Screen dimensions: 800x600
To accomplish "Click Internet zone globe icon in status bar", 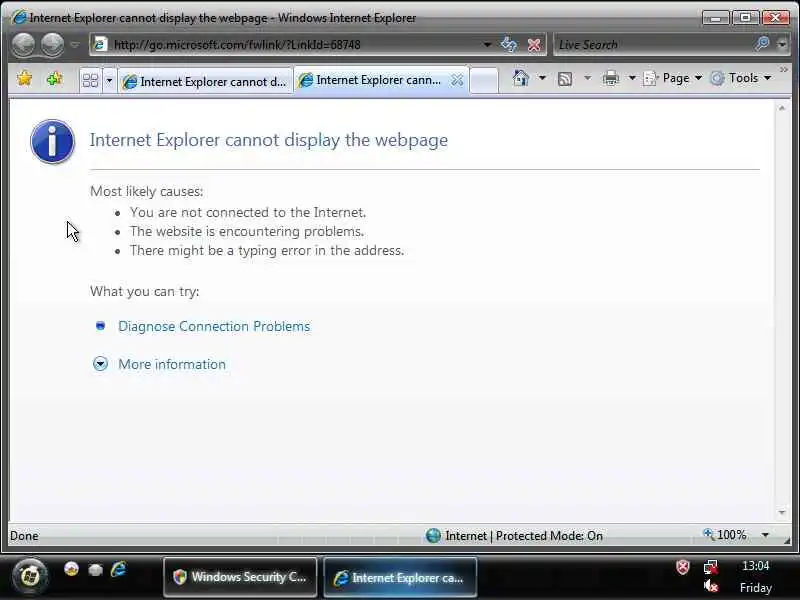I will [x=433, y=535].
